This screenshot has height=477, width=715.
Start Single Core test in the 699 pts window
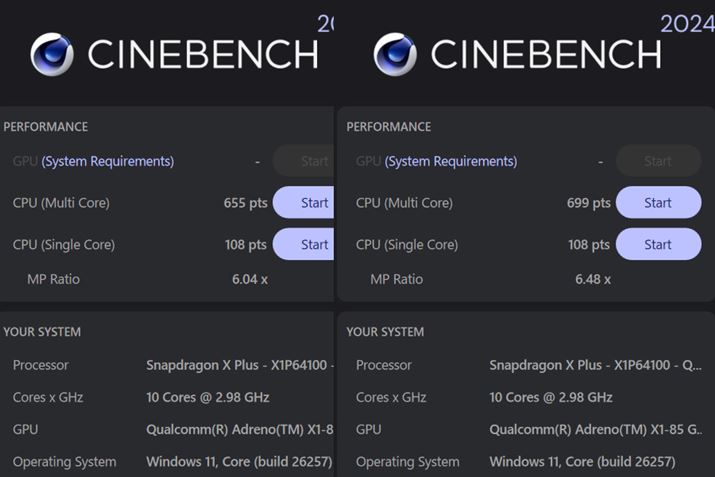click(x=657, y=244)
